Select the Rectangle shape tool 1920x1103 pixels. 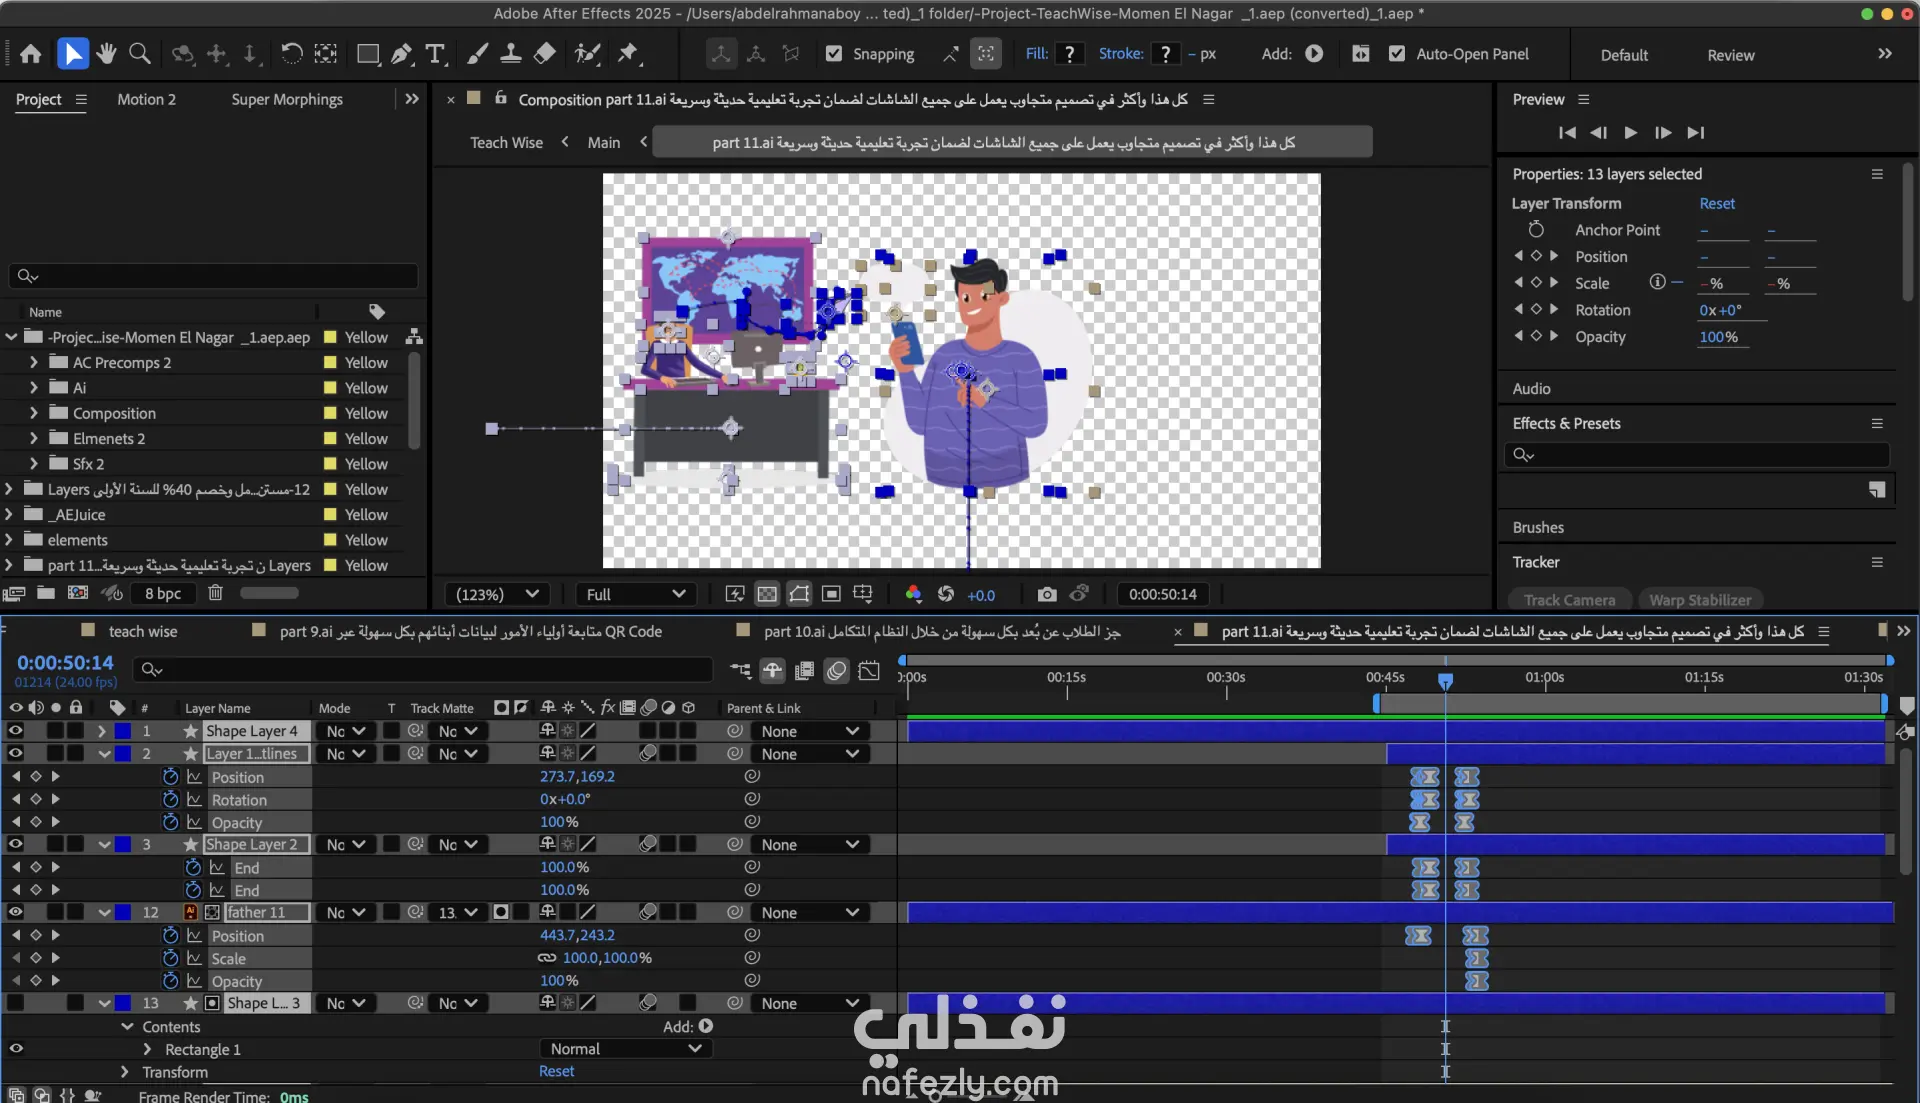[368, 54]
